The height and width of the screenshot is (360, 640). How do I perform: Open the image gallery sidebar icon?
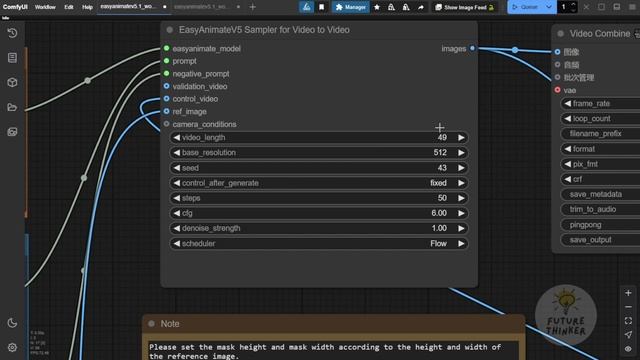click(12, 132)
